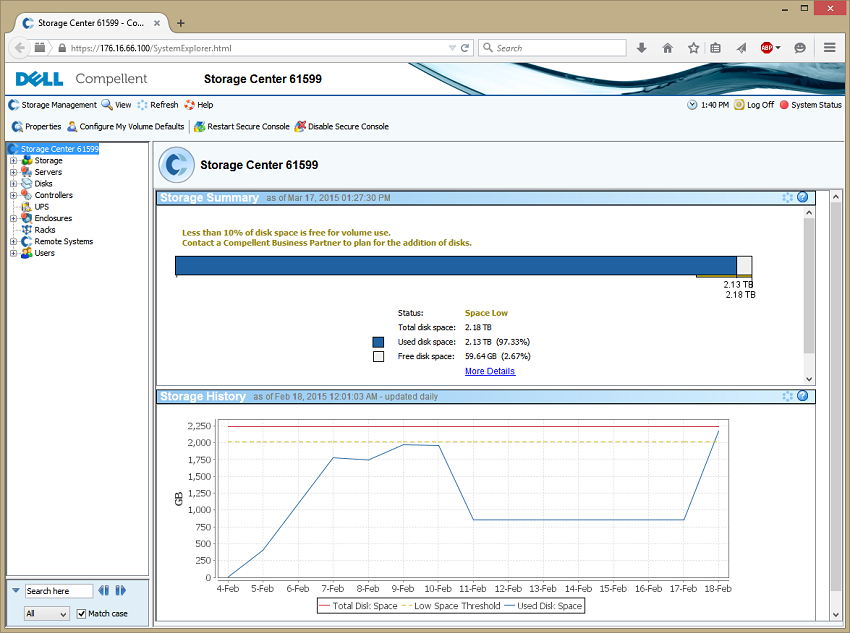Image resolution: width=850 pixels, height=633 pixels.
Task: Click the Disks icon in the tree
Action: [x=27, y=183]
